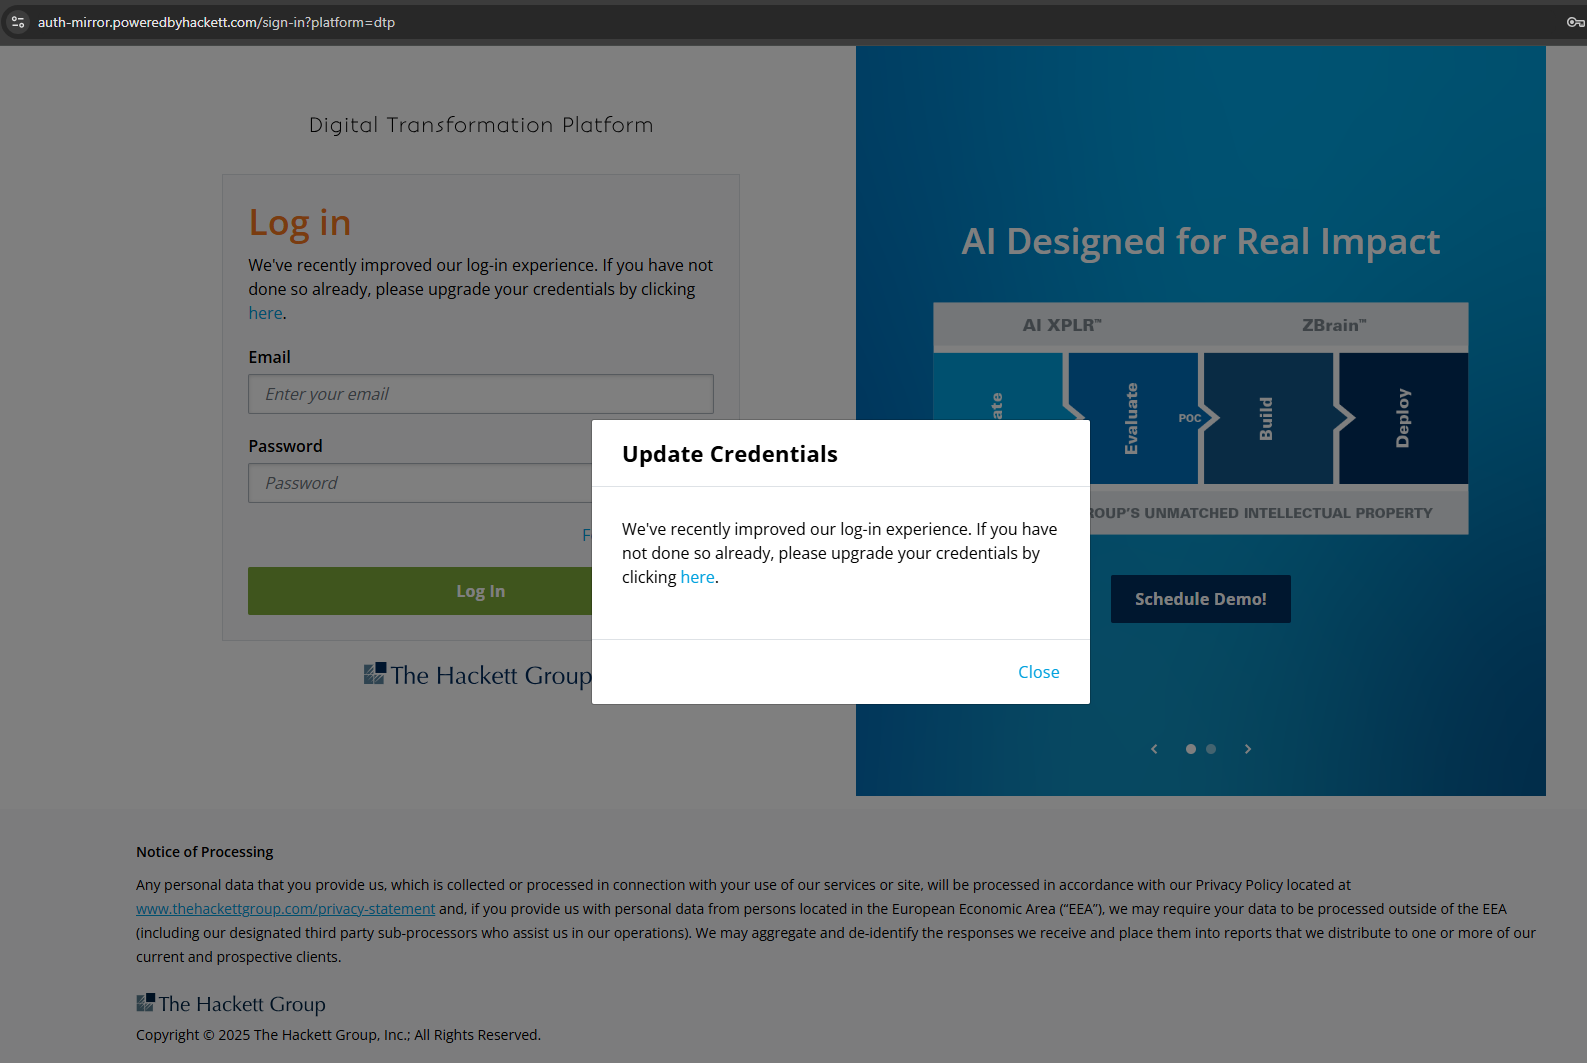The width and height of the screenshot is (1587, 1063).
Task: Click 'Digital Transformation Platform' heading
Action: pos(481,125)
